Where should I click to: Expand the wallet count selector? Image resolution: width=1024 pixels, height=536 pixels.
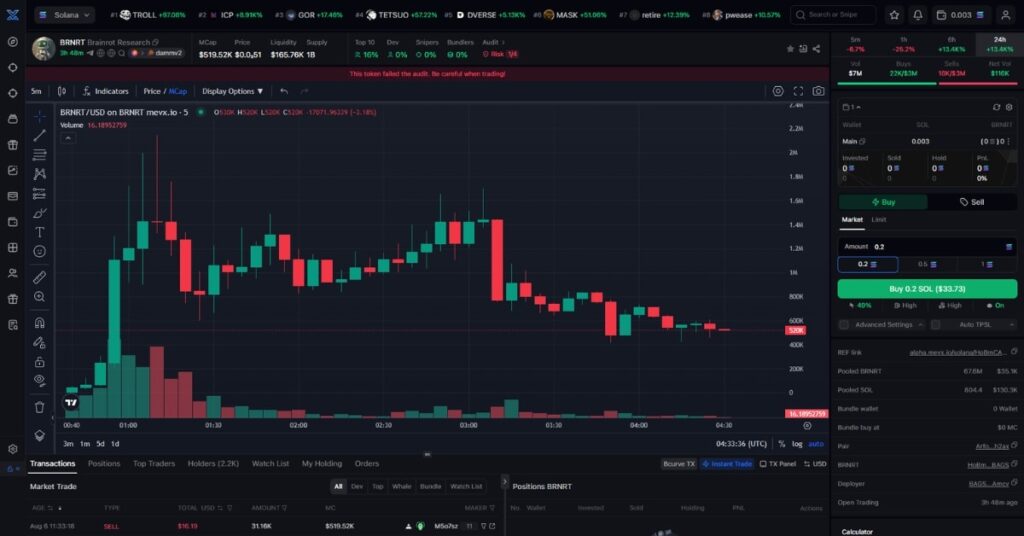(x=852, y=107)
